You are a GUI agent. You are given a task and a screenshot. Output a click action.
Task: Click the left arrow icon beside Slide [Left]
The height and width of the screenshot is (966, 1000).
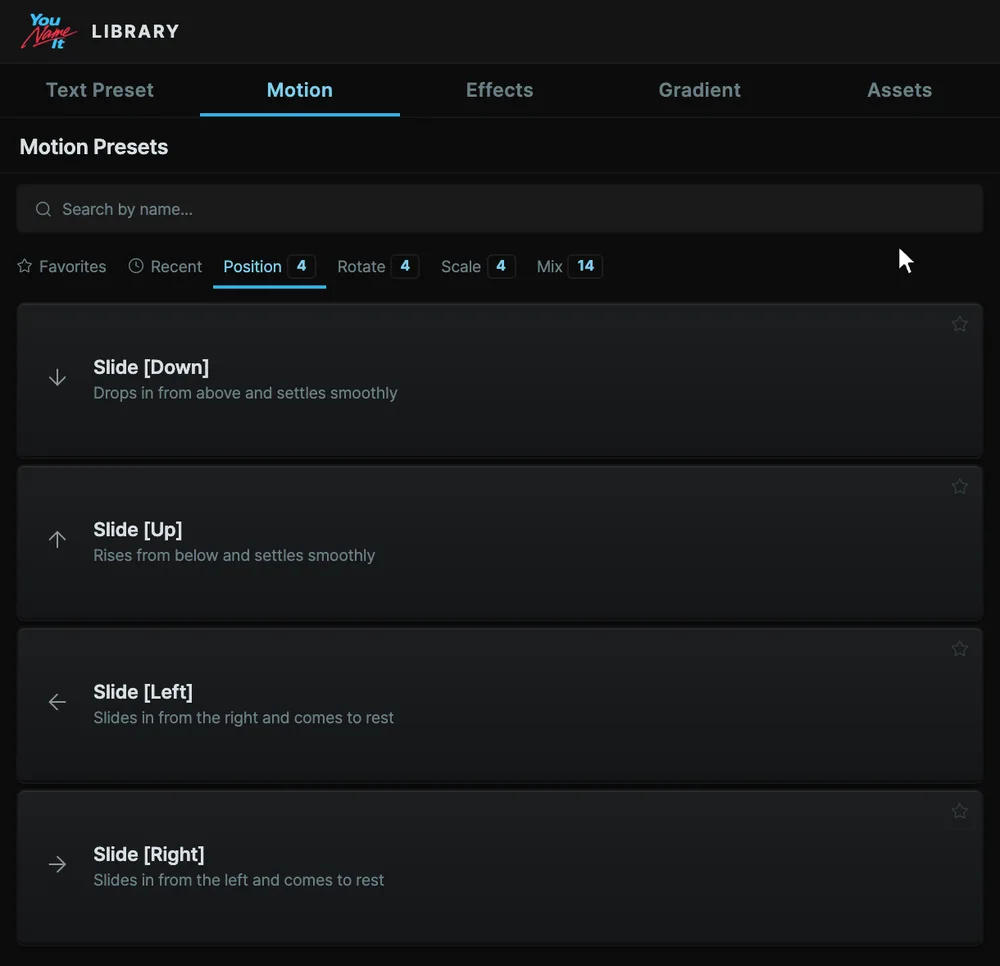click(57, 702)
